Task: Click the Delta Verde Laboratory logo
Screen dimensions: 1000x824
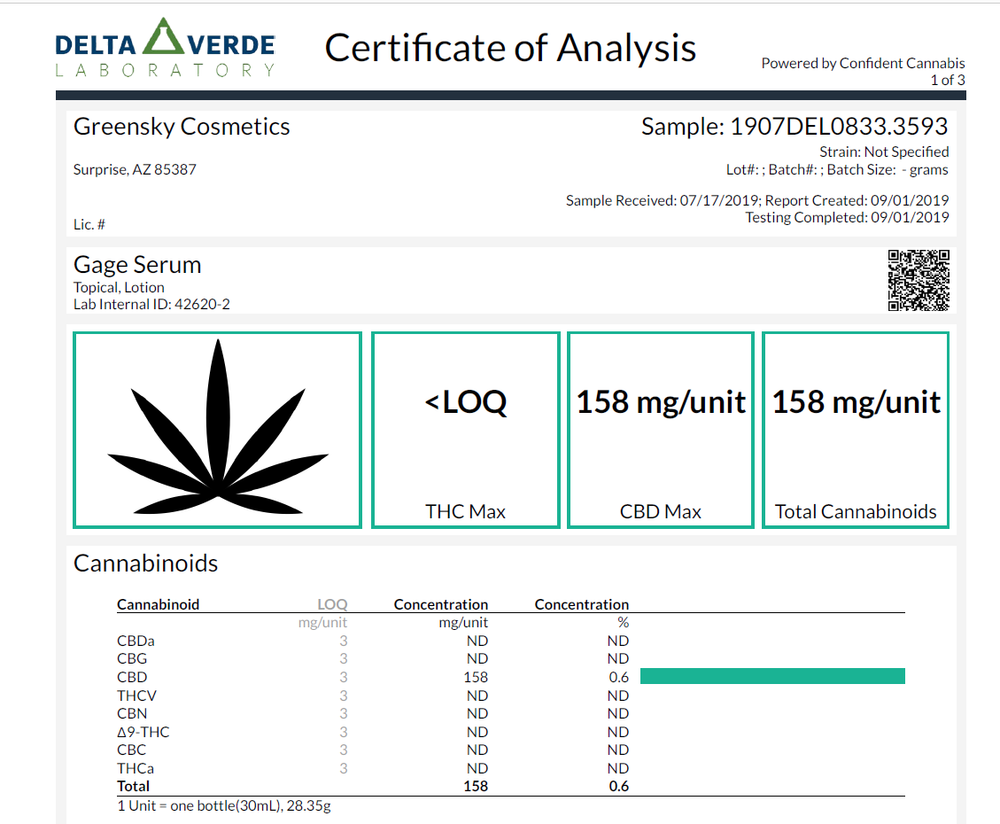Action: coord(165,47)
